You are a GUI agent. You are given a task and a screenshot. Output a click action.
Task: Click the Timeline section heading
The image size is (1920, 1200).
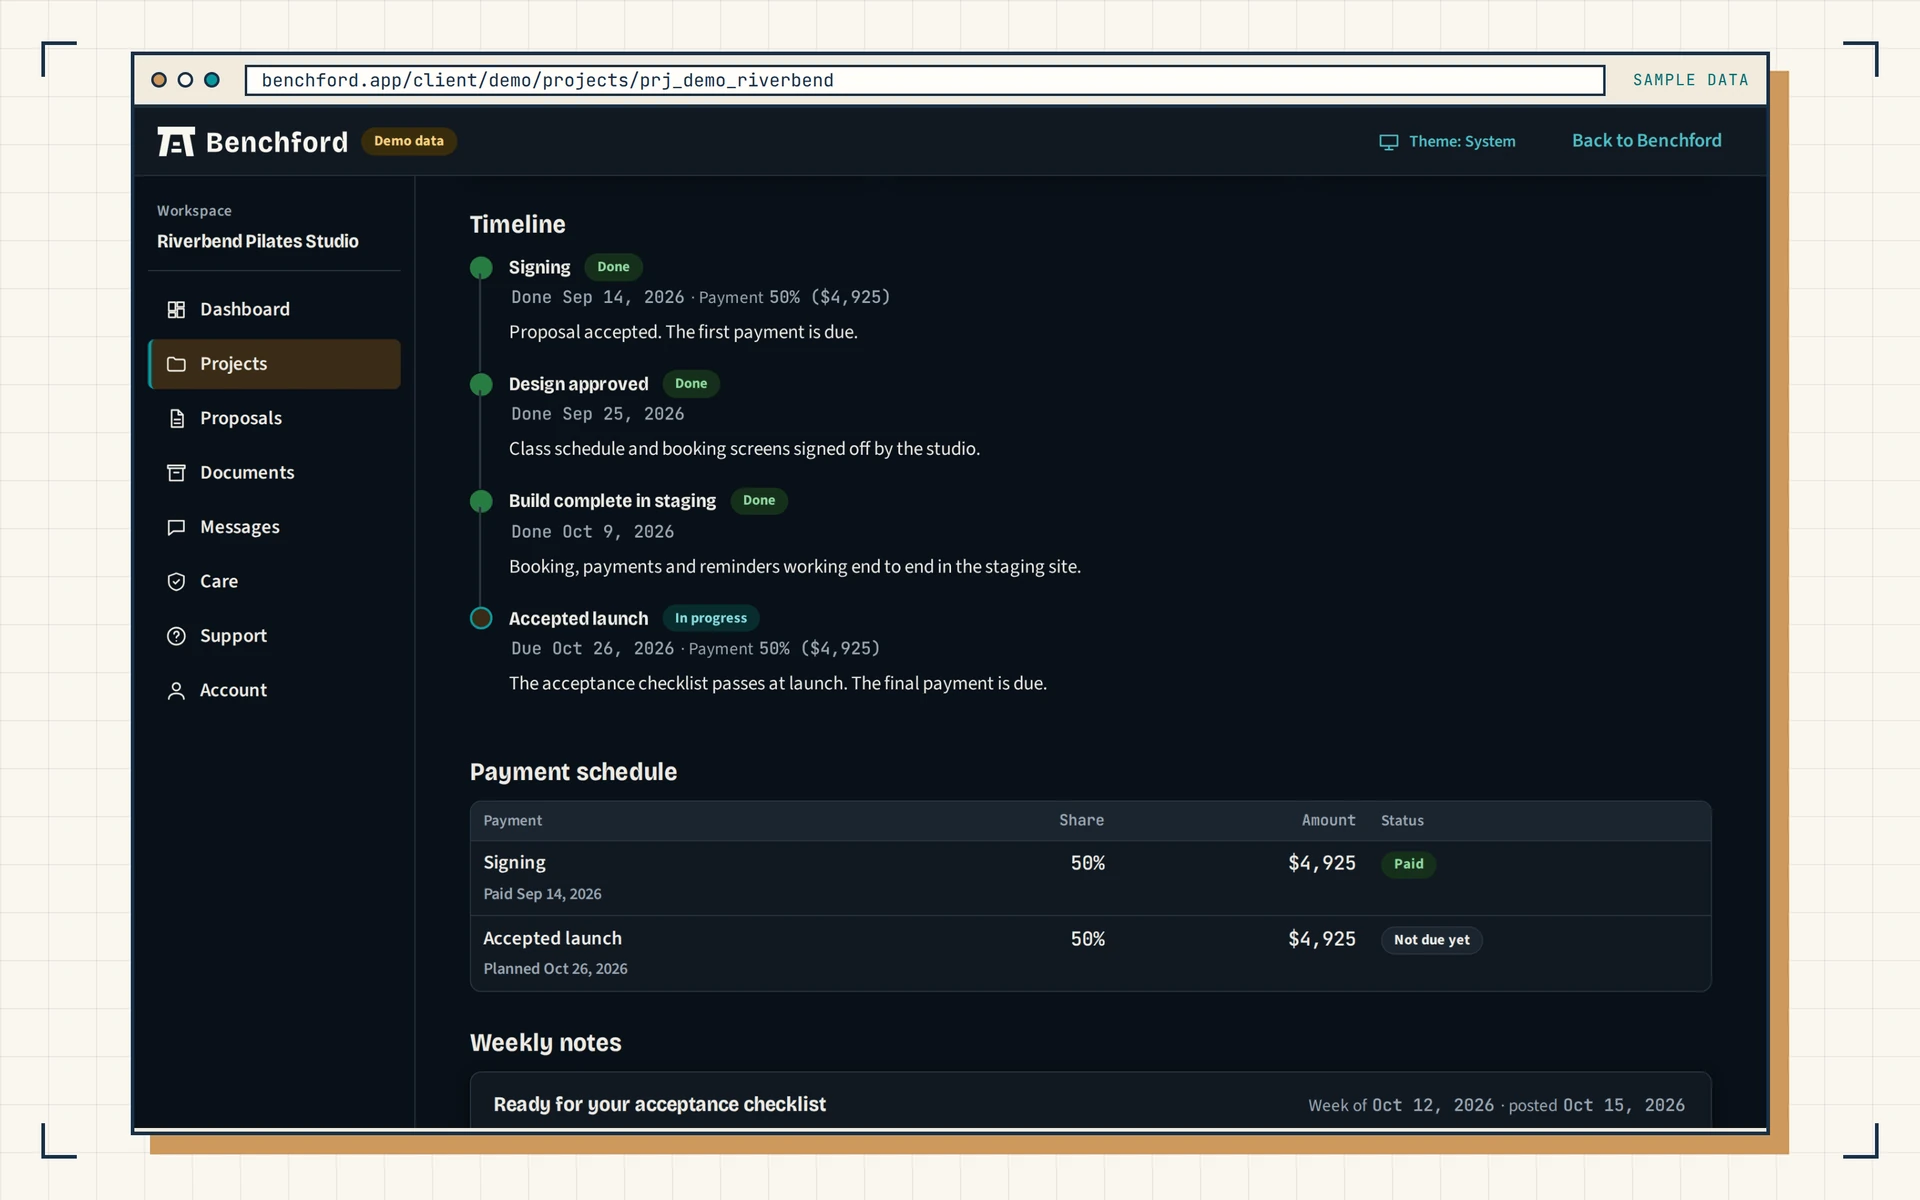point(517,224)
